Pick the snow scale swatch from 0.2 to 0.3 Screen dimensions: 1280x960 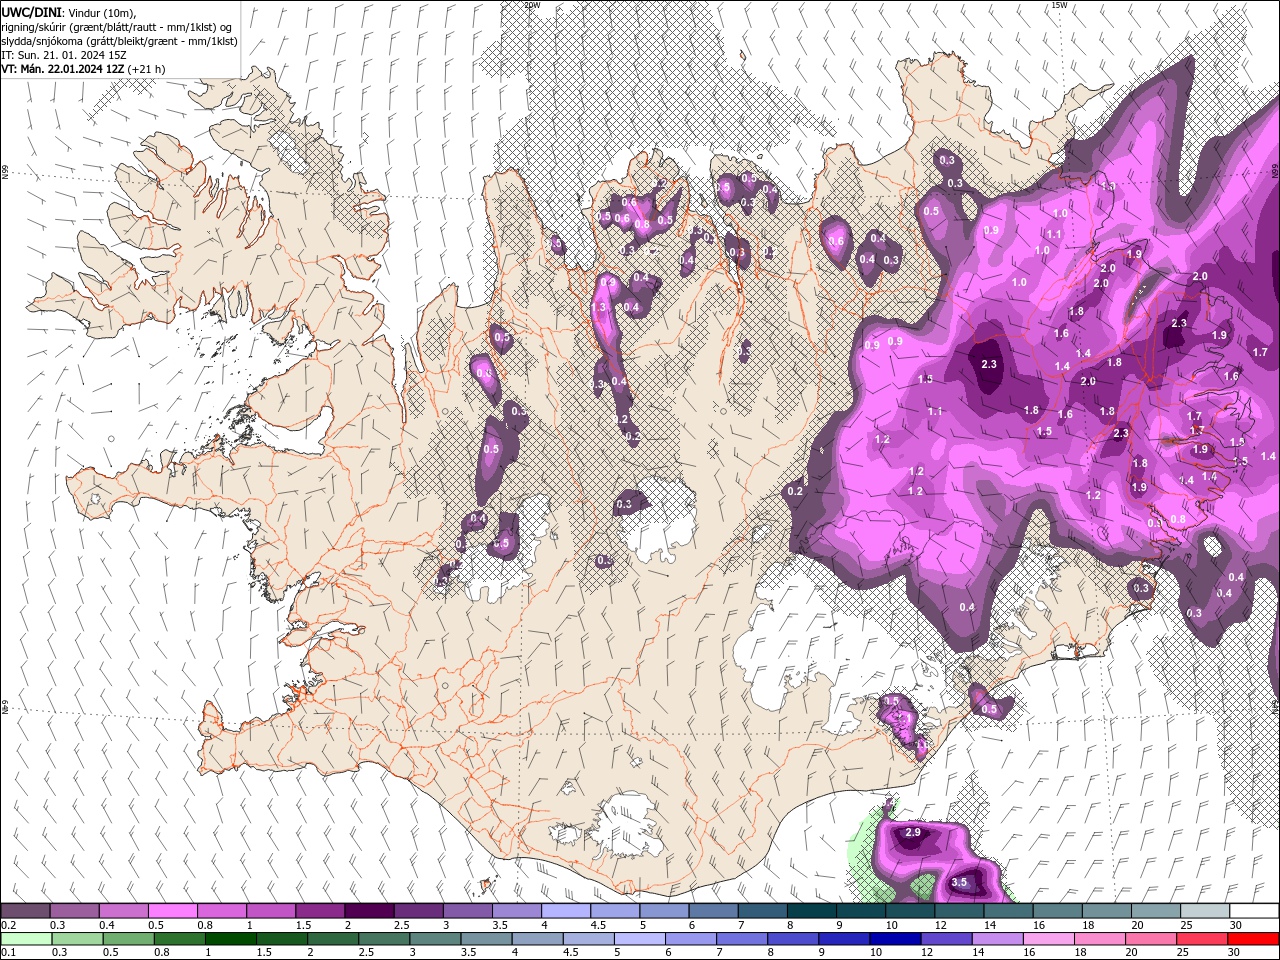(x=25, y=910)
